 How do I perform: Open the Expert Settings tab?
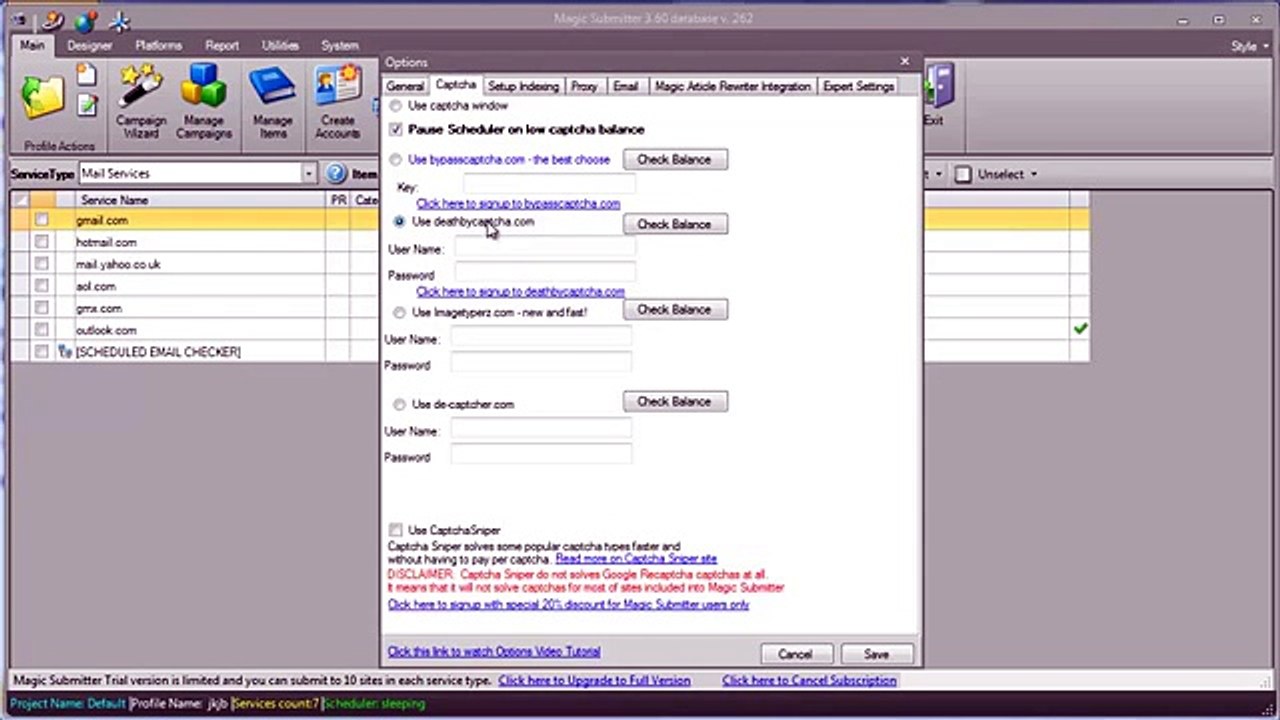coord(858,87)
